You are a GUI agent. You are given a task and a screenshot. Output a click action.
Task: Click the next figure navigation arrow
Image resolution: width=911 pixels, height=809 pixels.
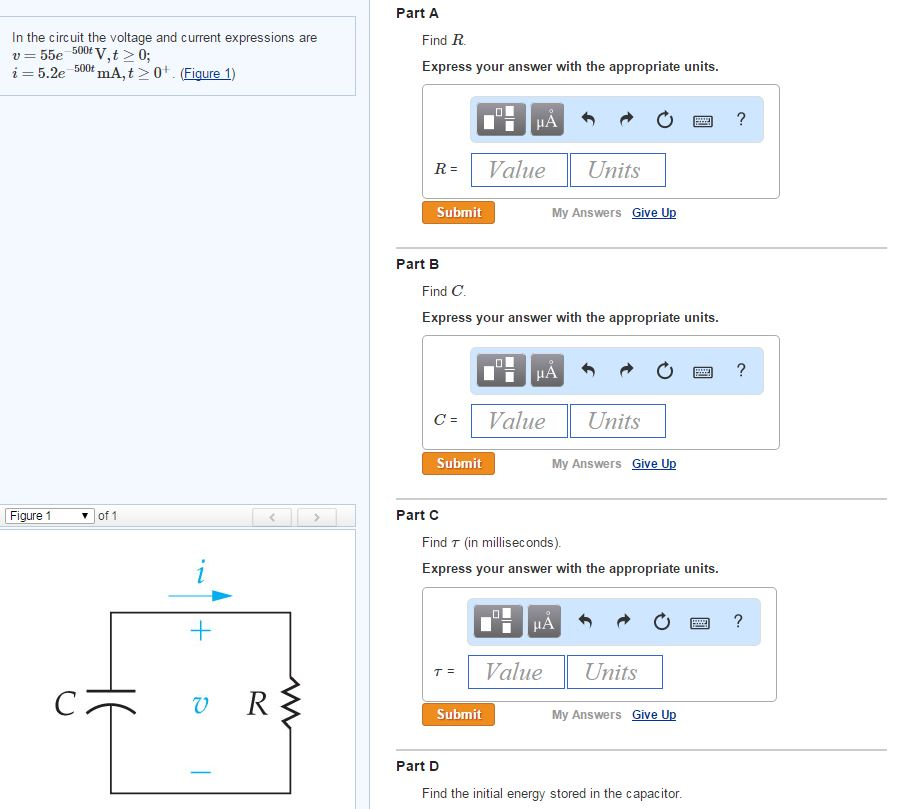[317, 515]
